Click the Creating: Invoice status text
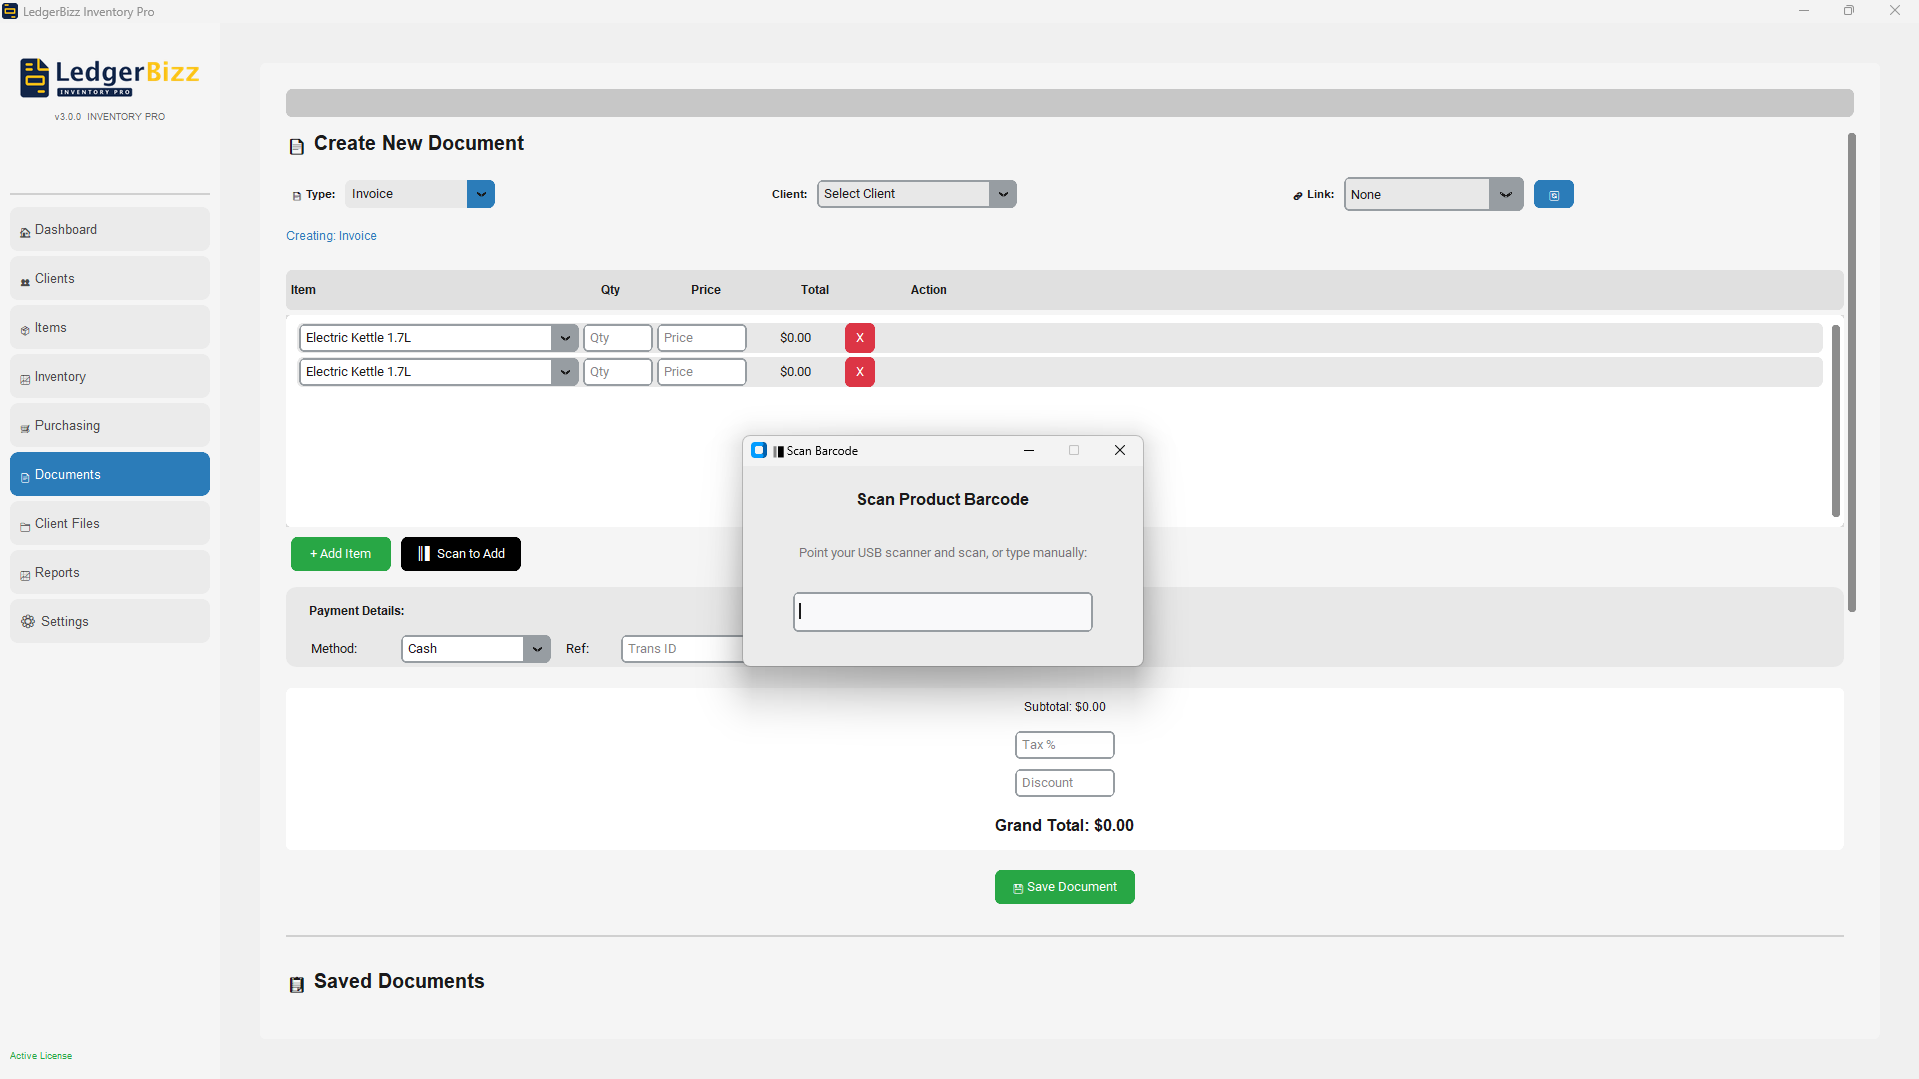This screenshot has width=1919, height=1079. [x=331, y=236]
